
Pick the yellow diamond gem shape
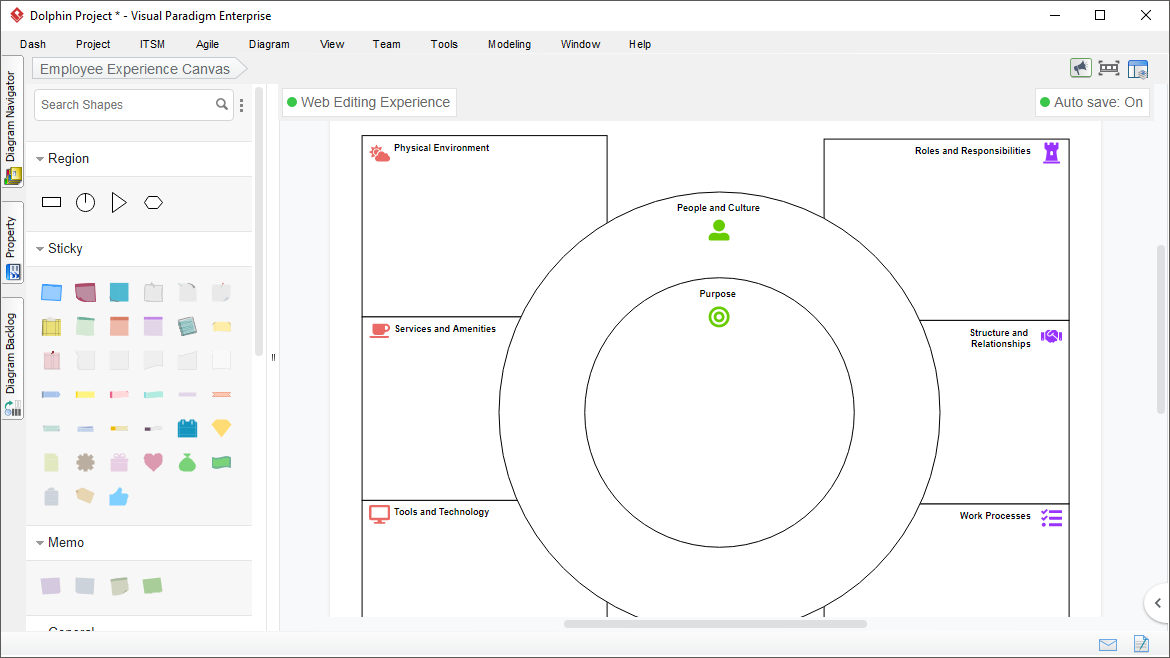point(222,428)
